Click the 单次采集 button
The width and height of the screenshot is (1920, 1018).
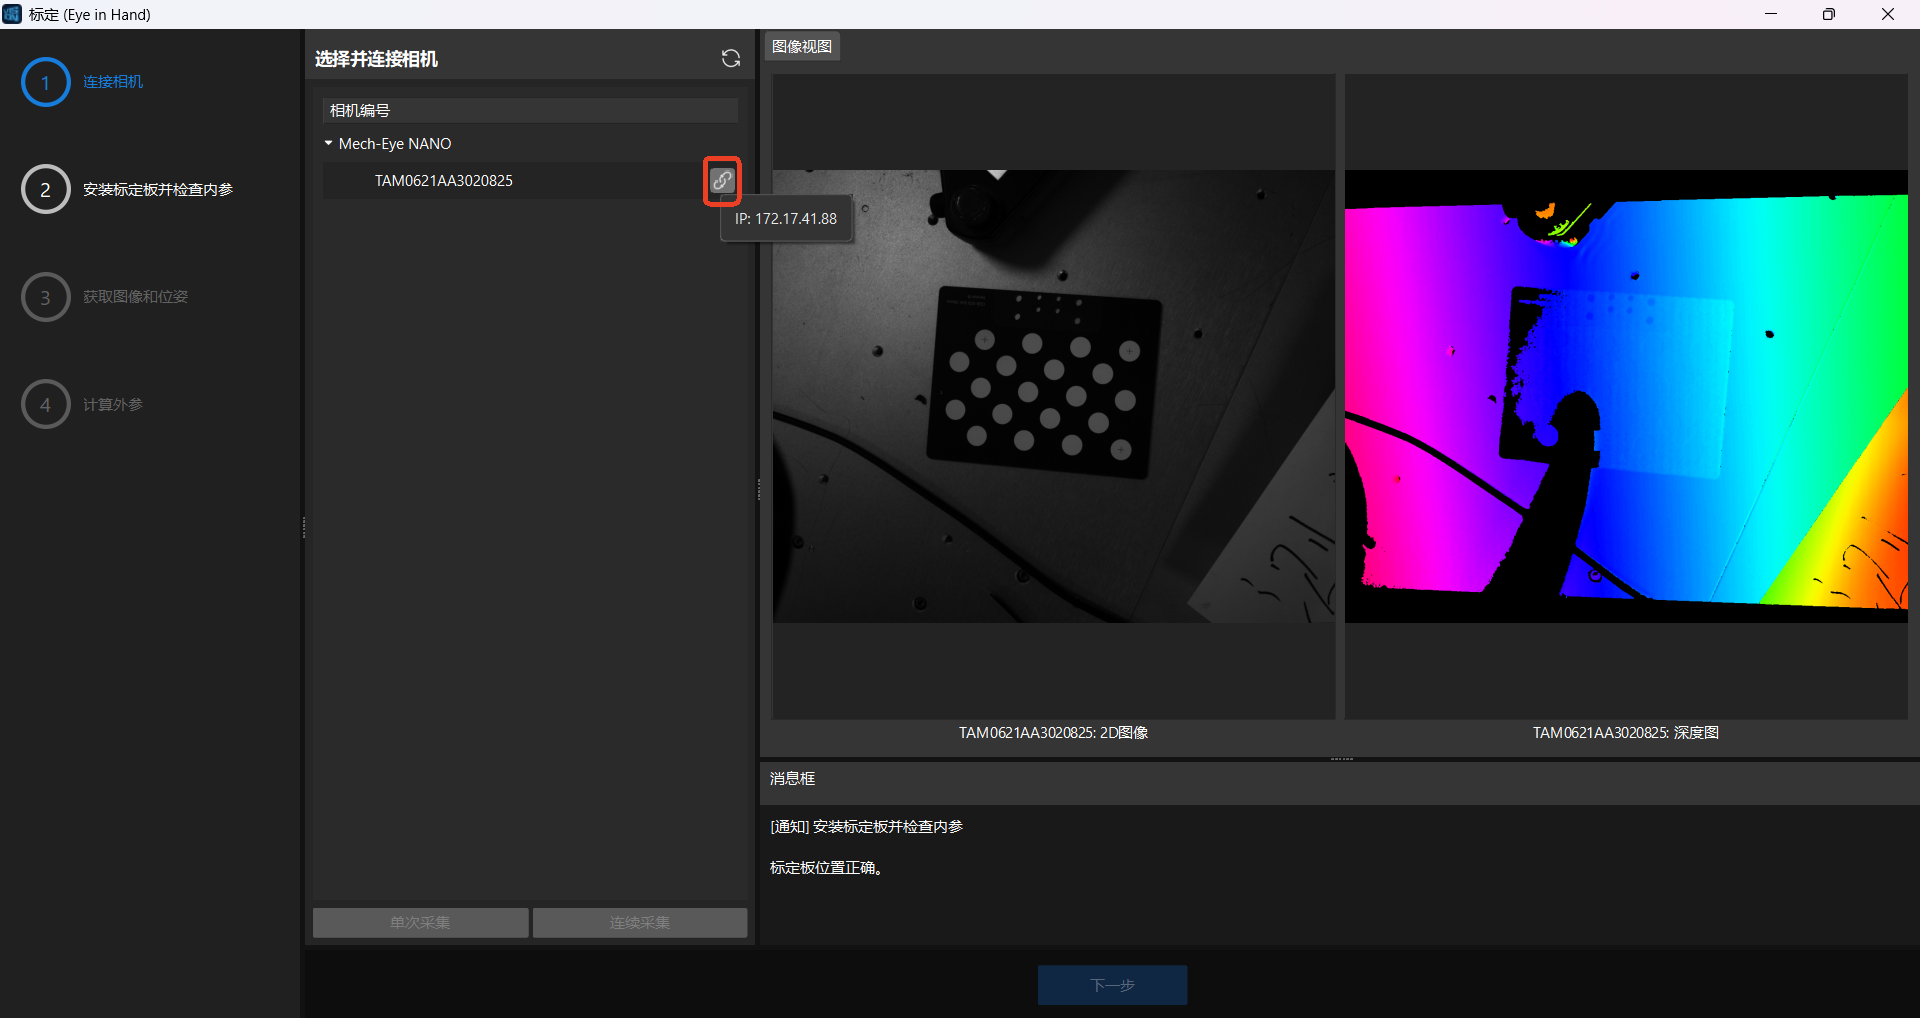pos(420,923)
